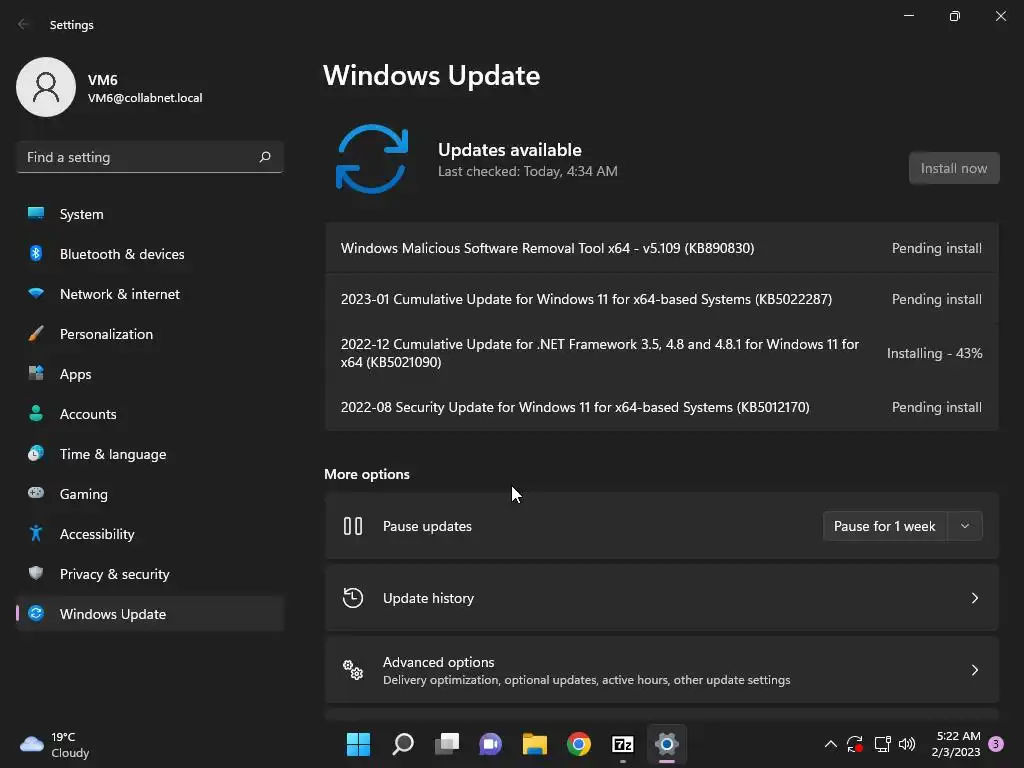
Task: Click the network tray icon
Action: 882,743
